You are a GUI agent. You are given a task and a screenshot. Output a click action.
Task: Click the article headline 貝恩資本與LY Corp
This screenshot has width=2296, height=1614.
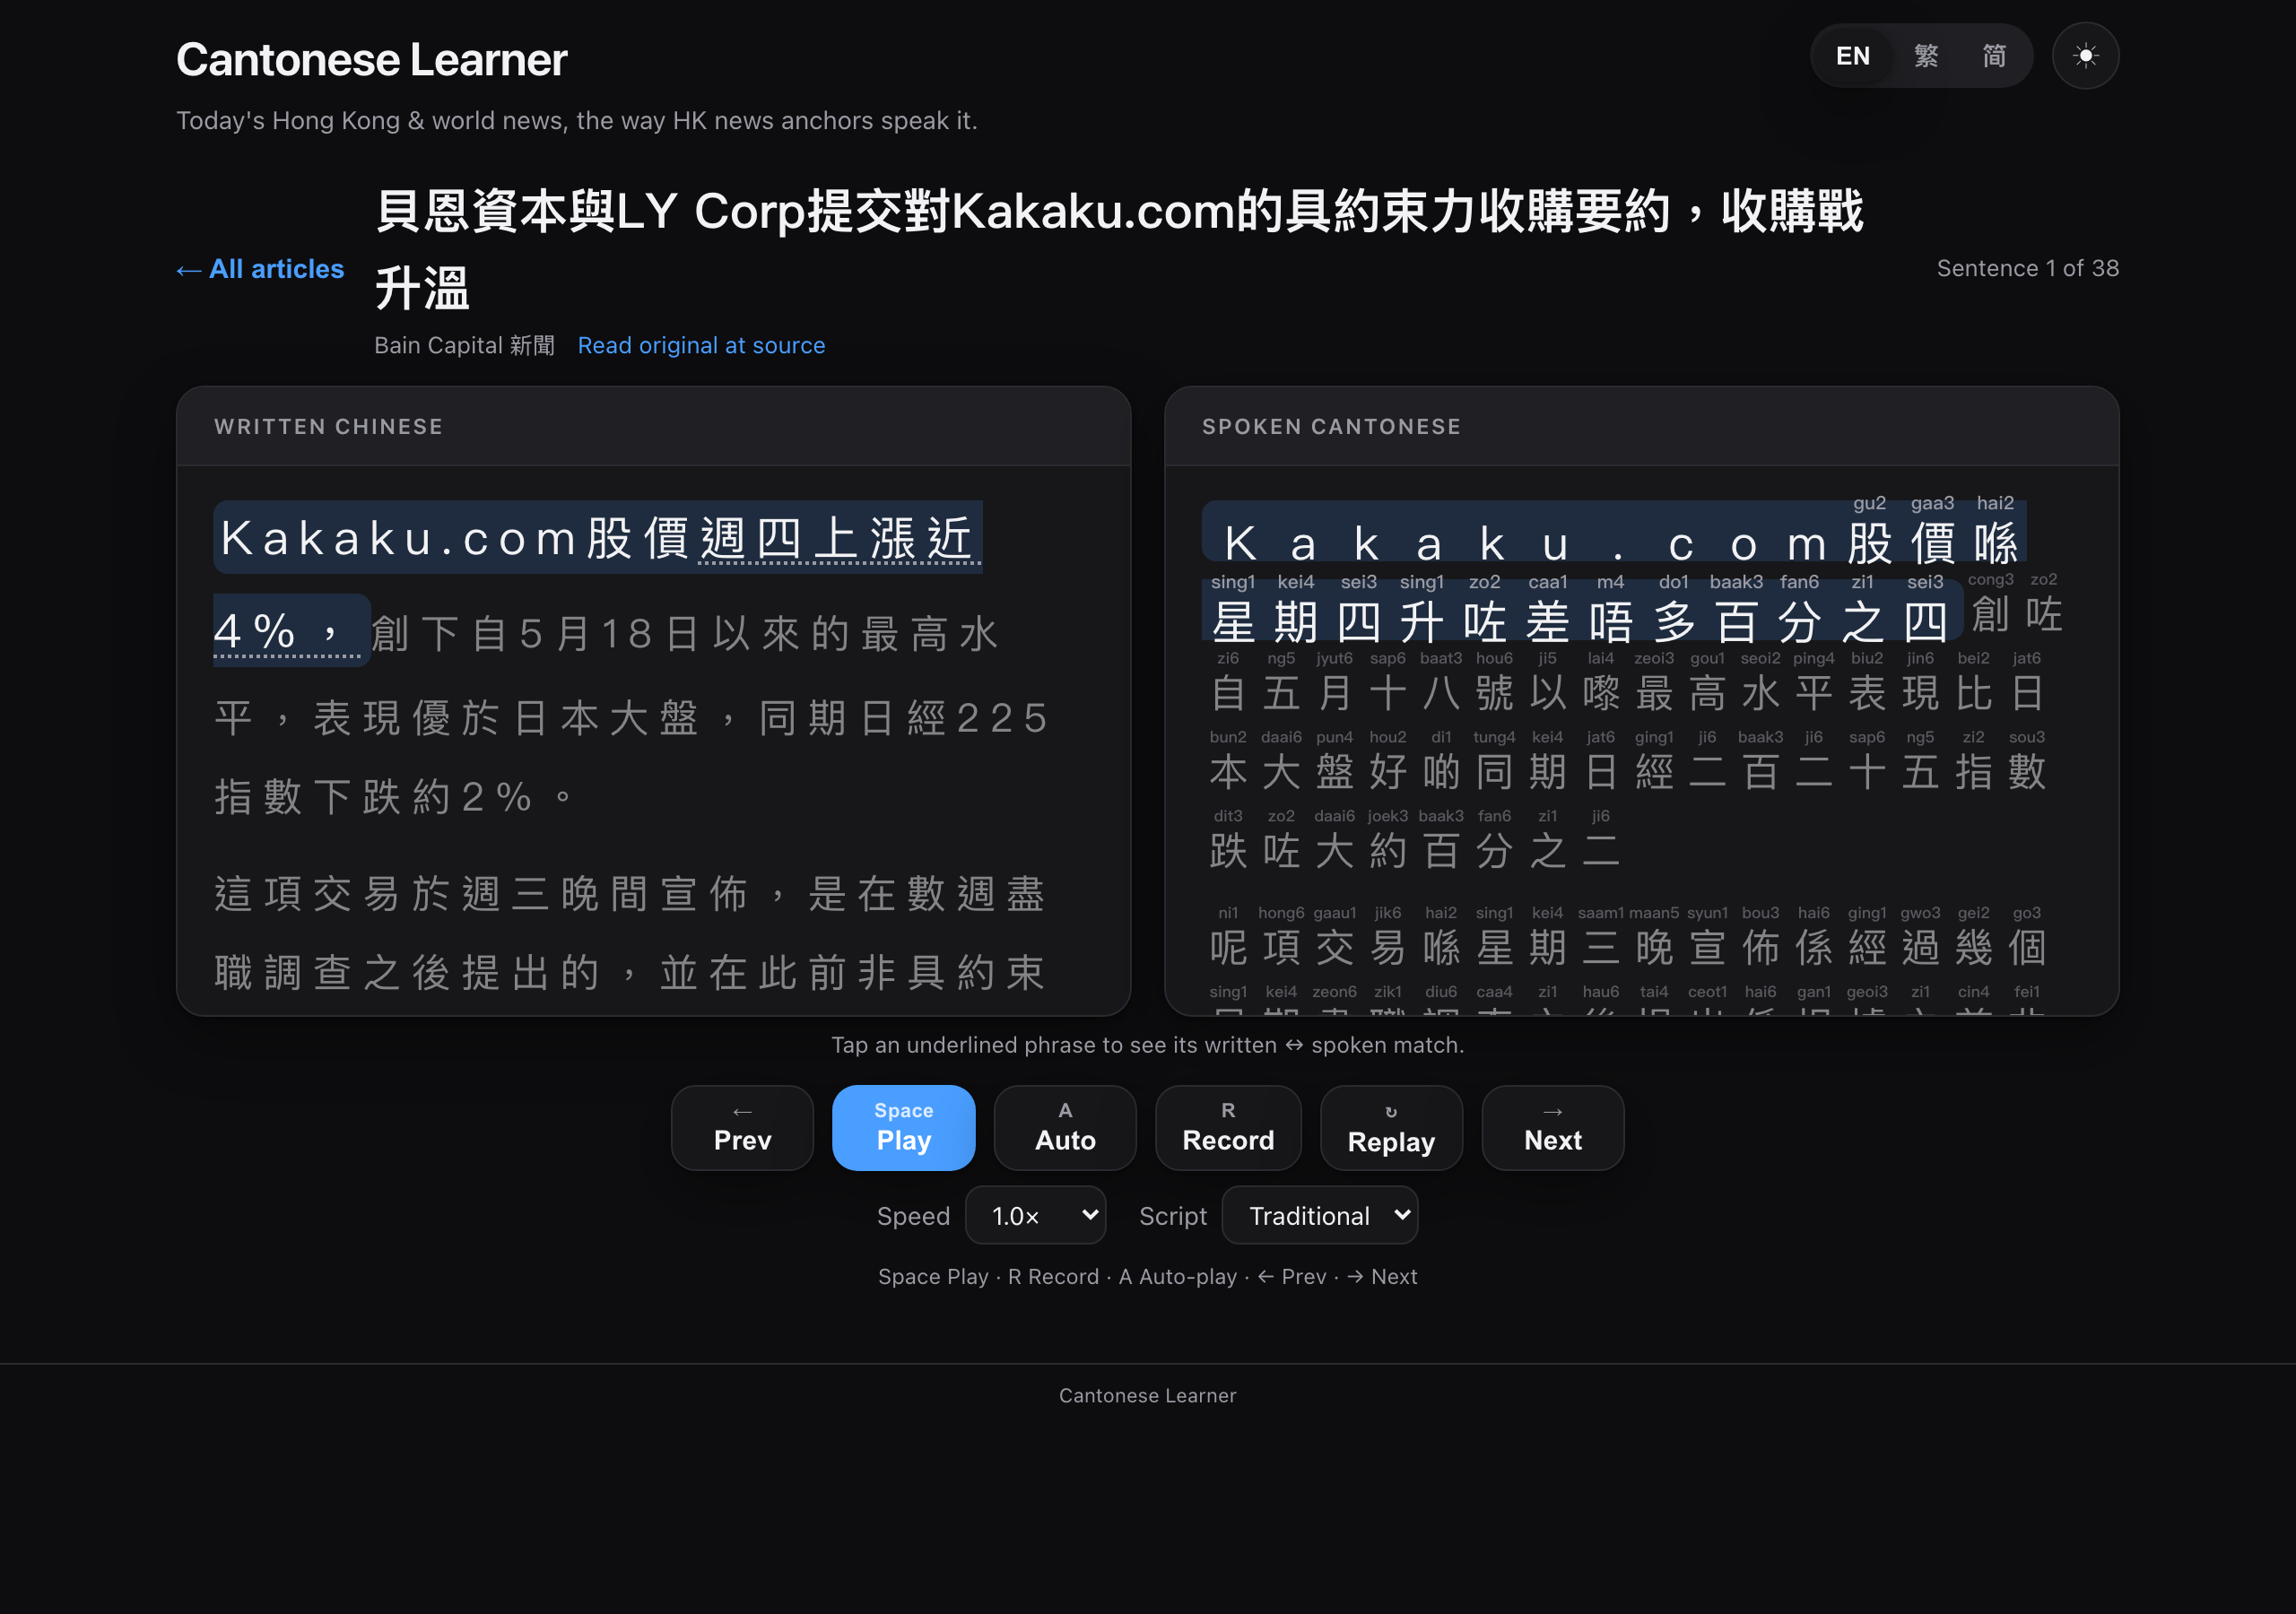[x=1119, y=249]
